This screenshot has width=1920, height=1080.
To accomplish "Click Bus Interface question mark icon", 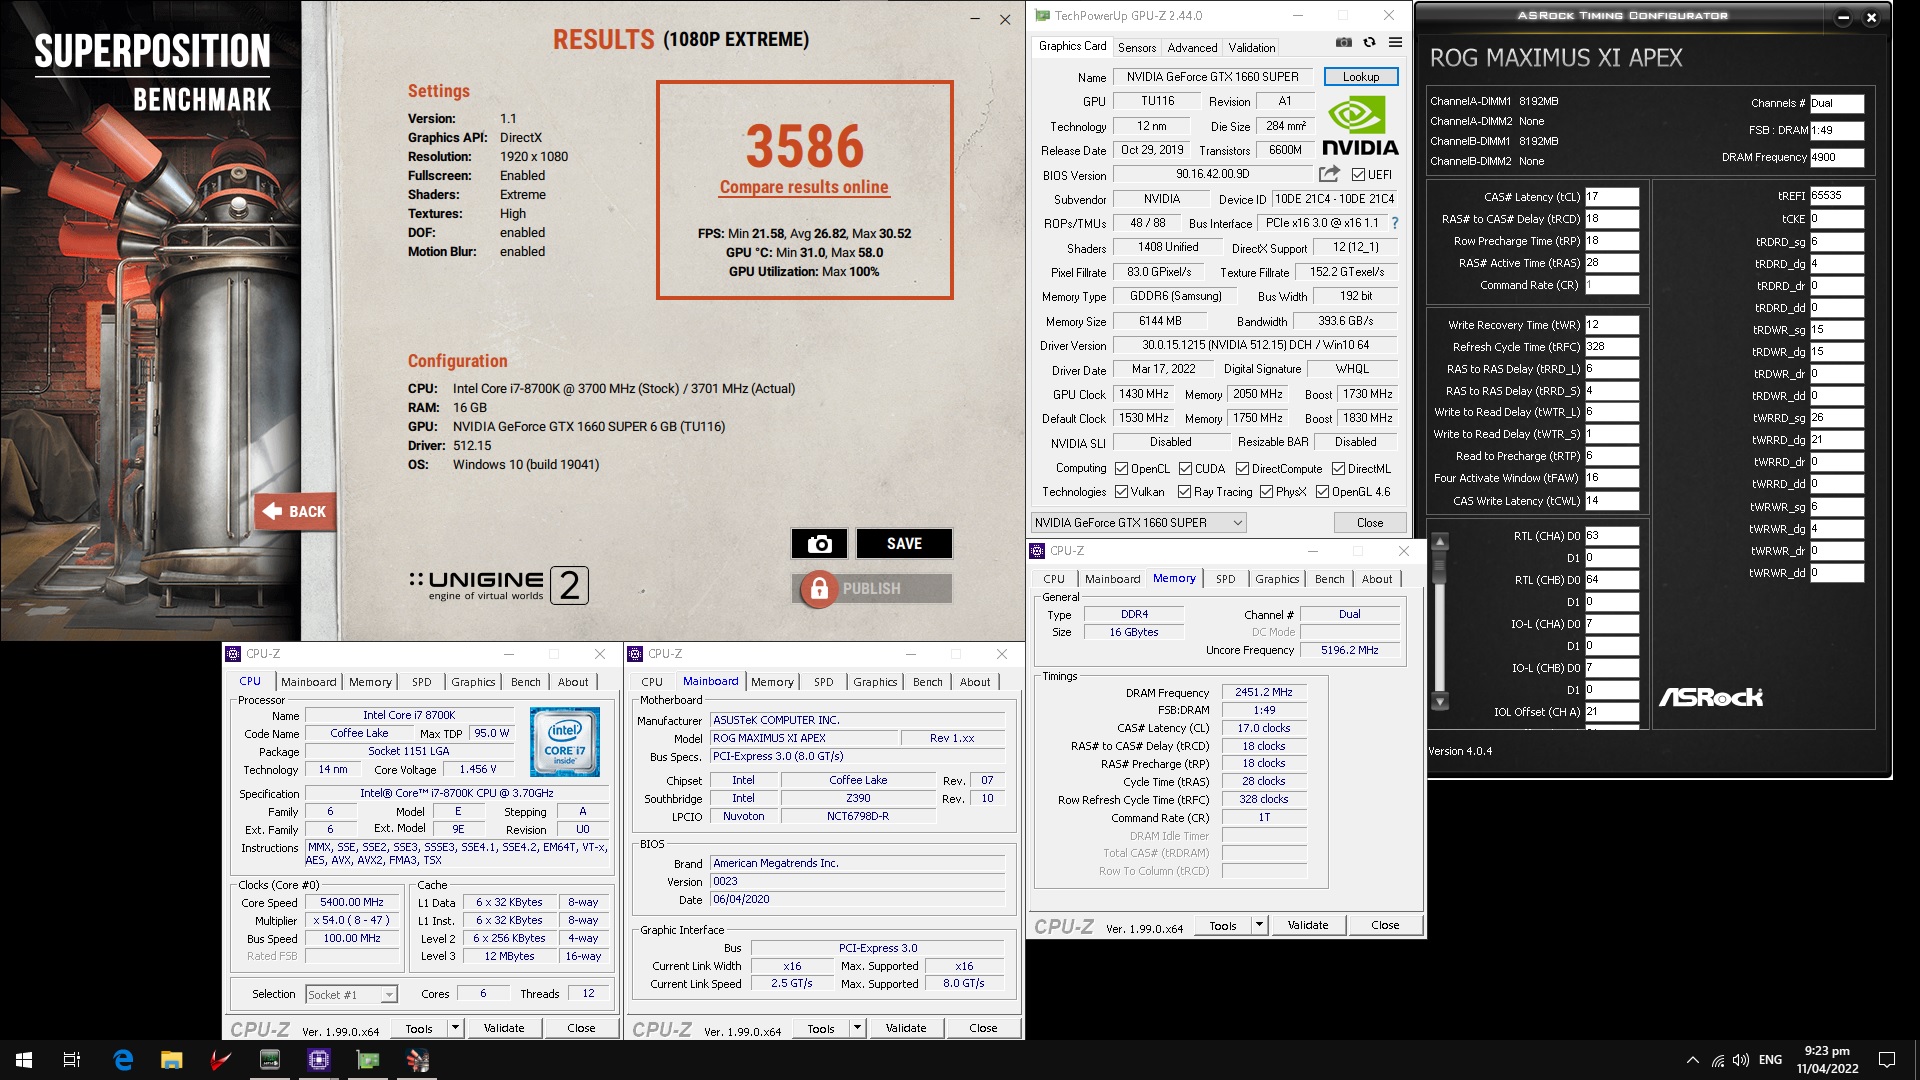I will [x=1395, y=223].
